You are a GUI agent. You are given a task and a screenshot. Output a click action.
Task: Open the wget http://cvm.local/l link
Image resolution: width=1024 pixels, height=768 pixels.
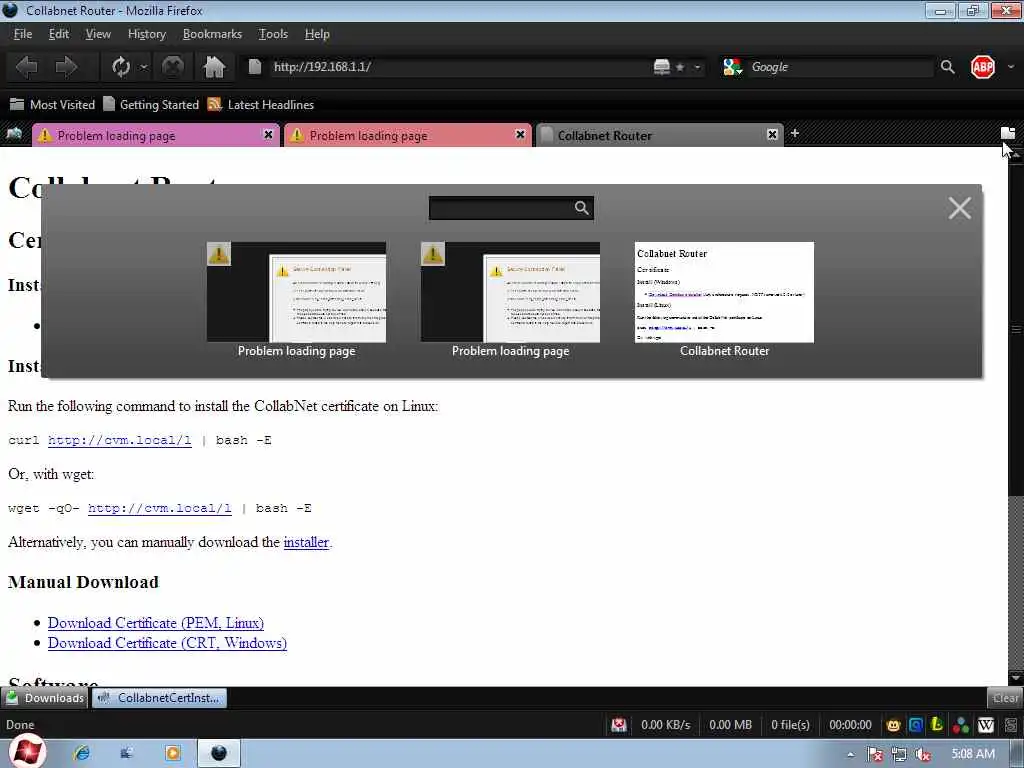click(160, 508)
